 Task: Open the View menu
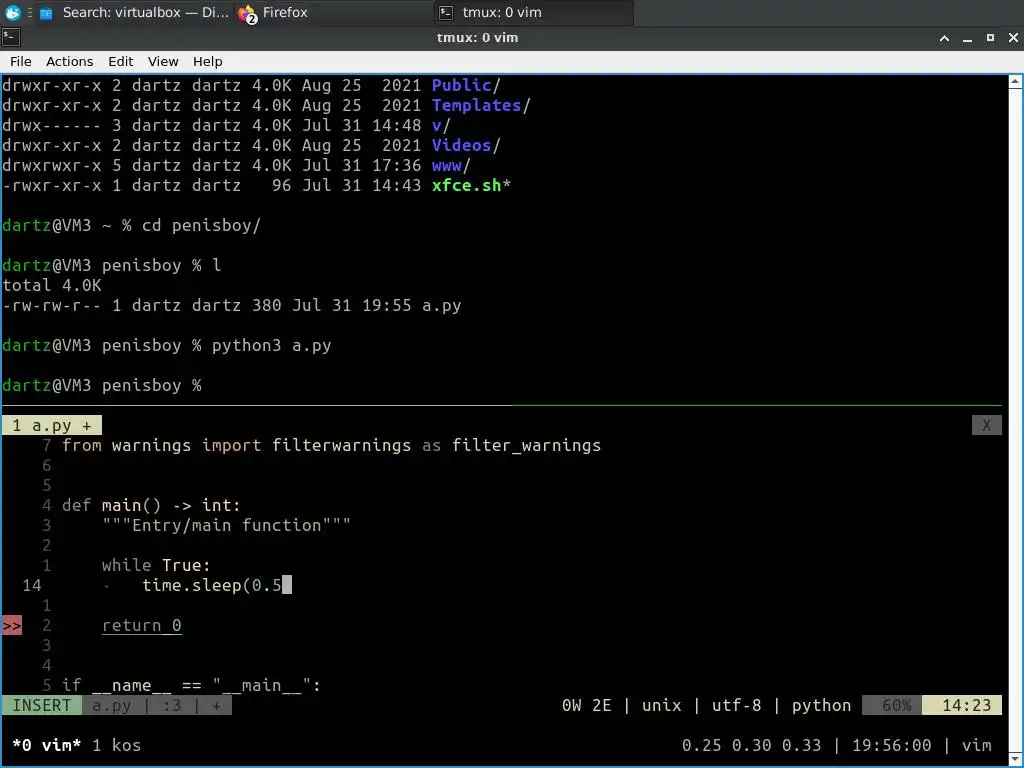point(163,61)
